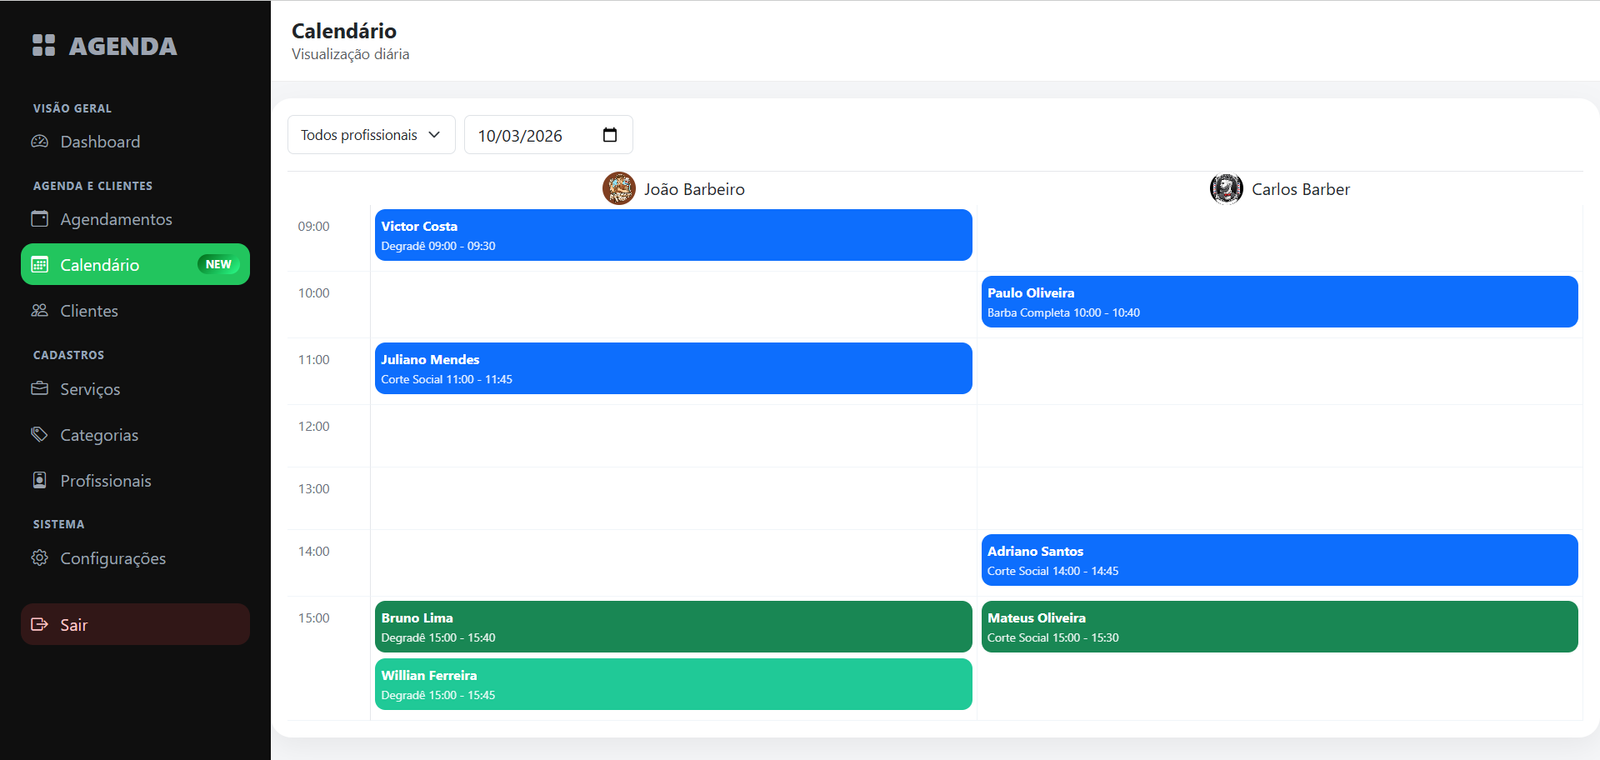Open Victor Costa's Degradê appointment
Screen dimensions: 1600x760
673,235
